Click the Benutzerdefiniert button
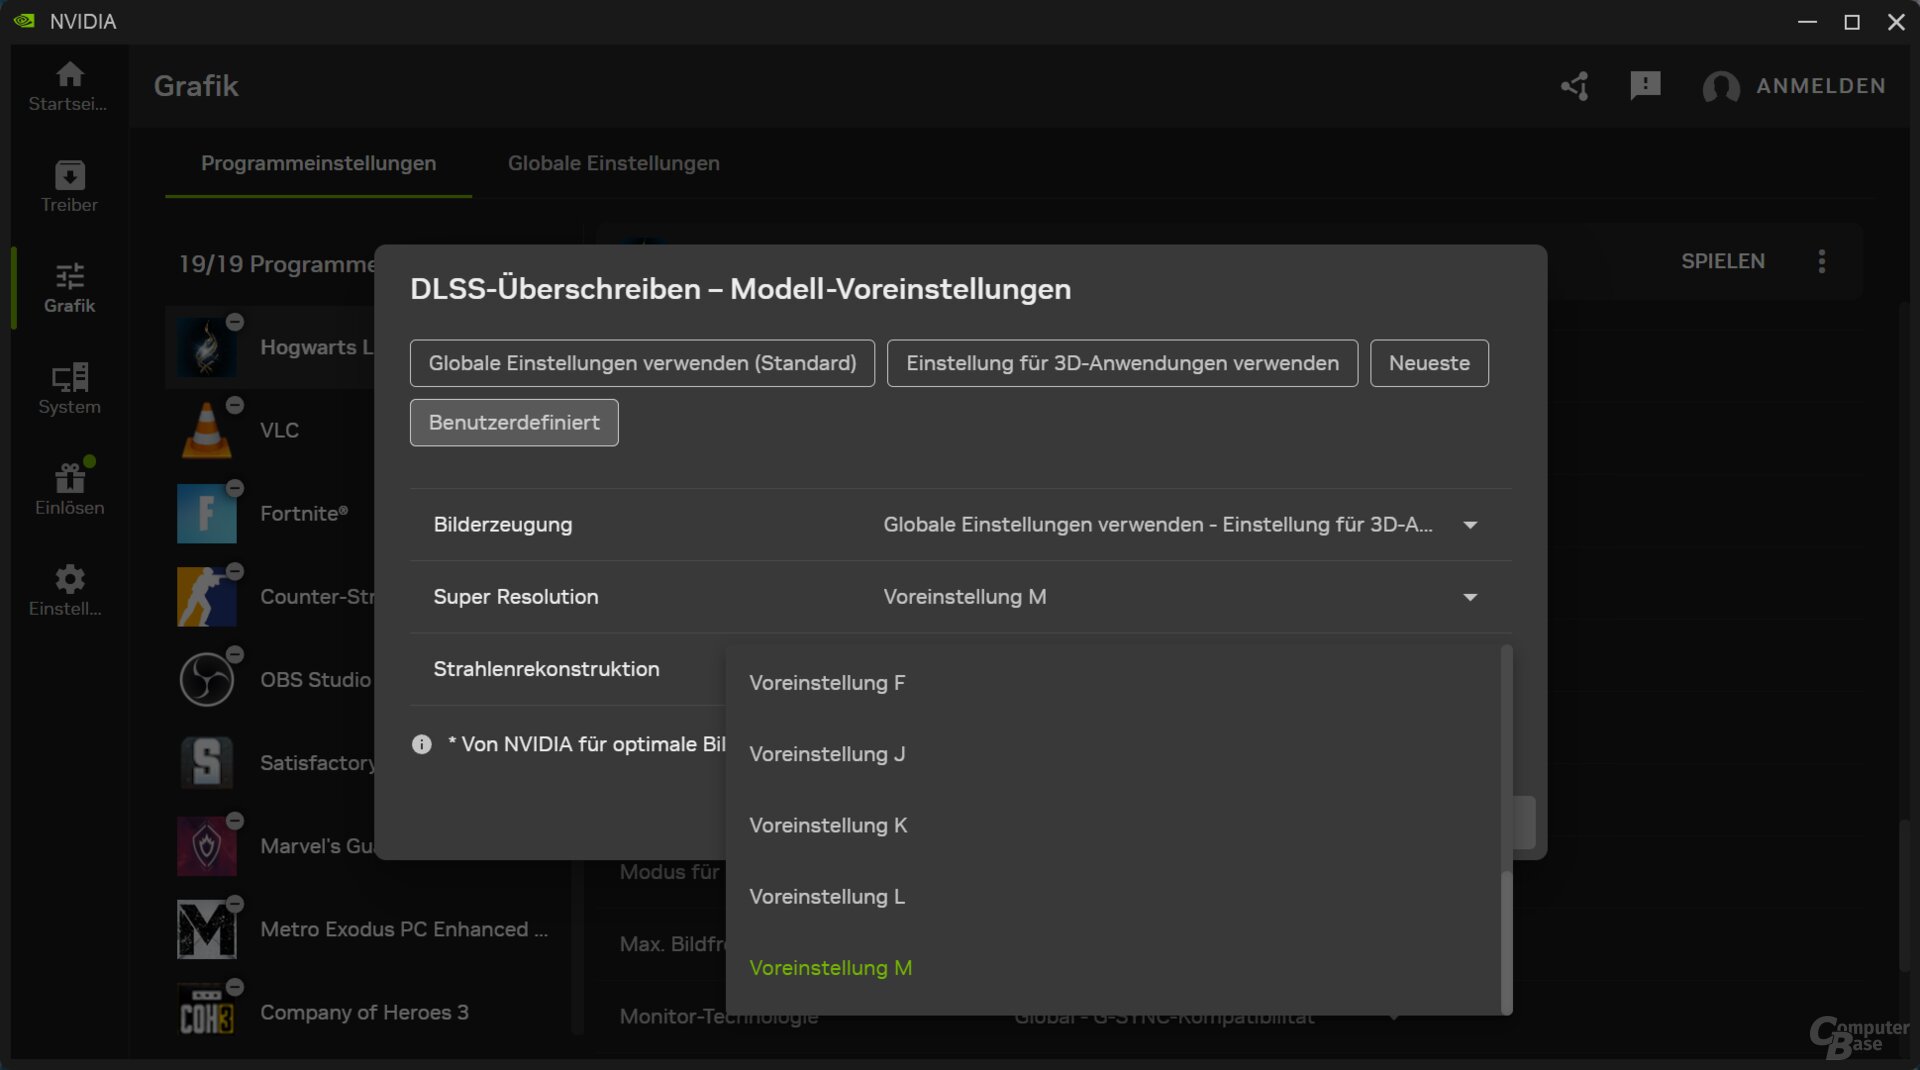1920x1070 pixels. pyautogui.click(x=514, y=423)
